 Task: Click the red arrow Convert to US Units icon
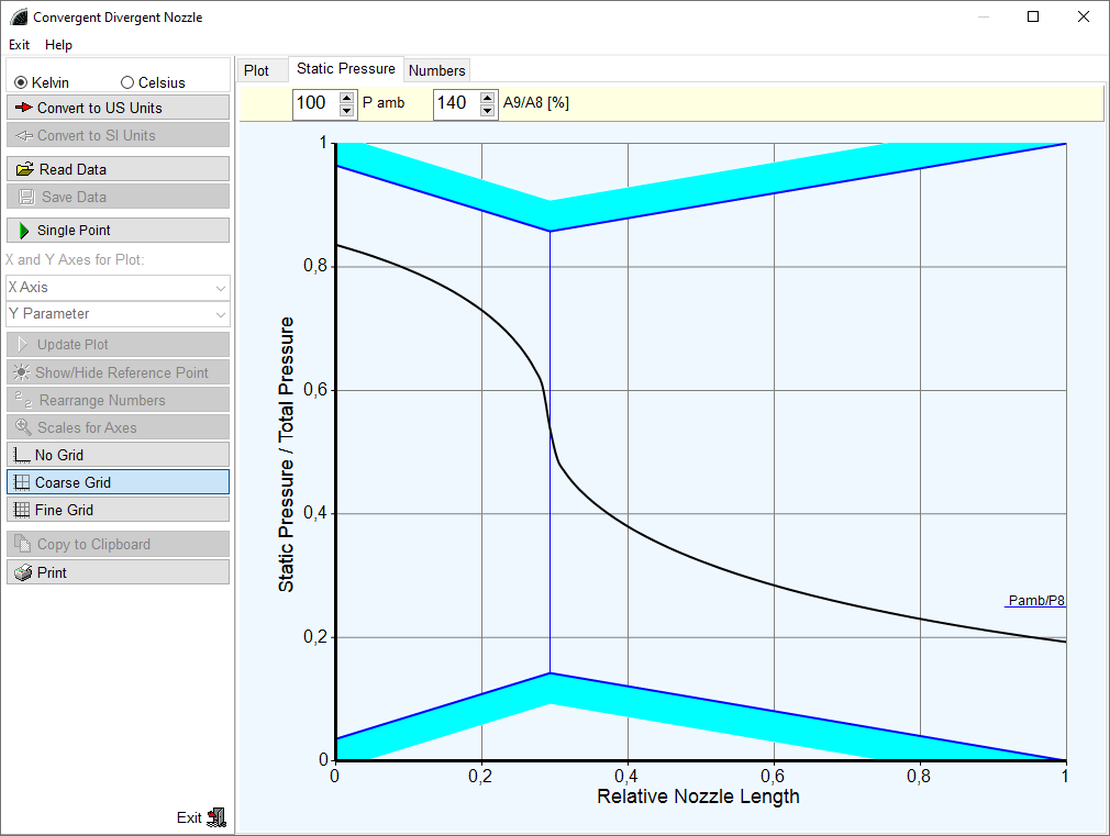[25, 108]
